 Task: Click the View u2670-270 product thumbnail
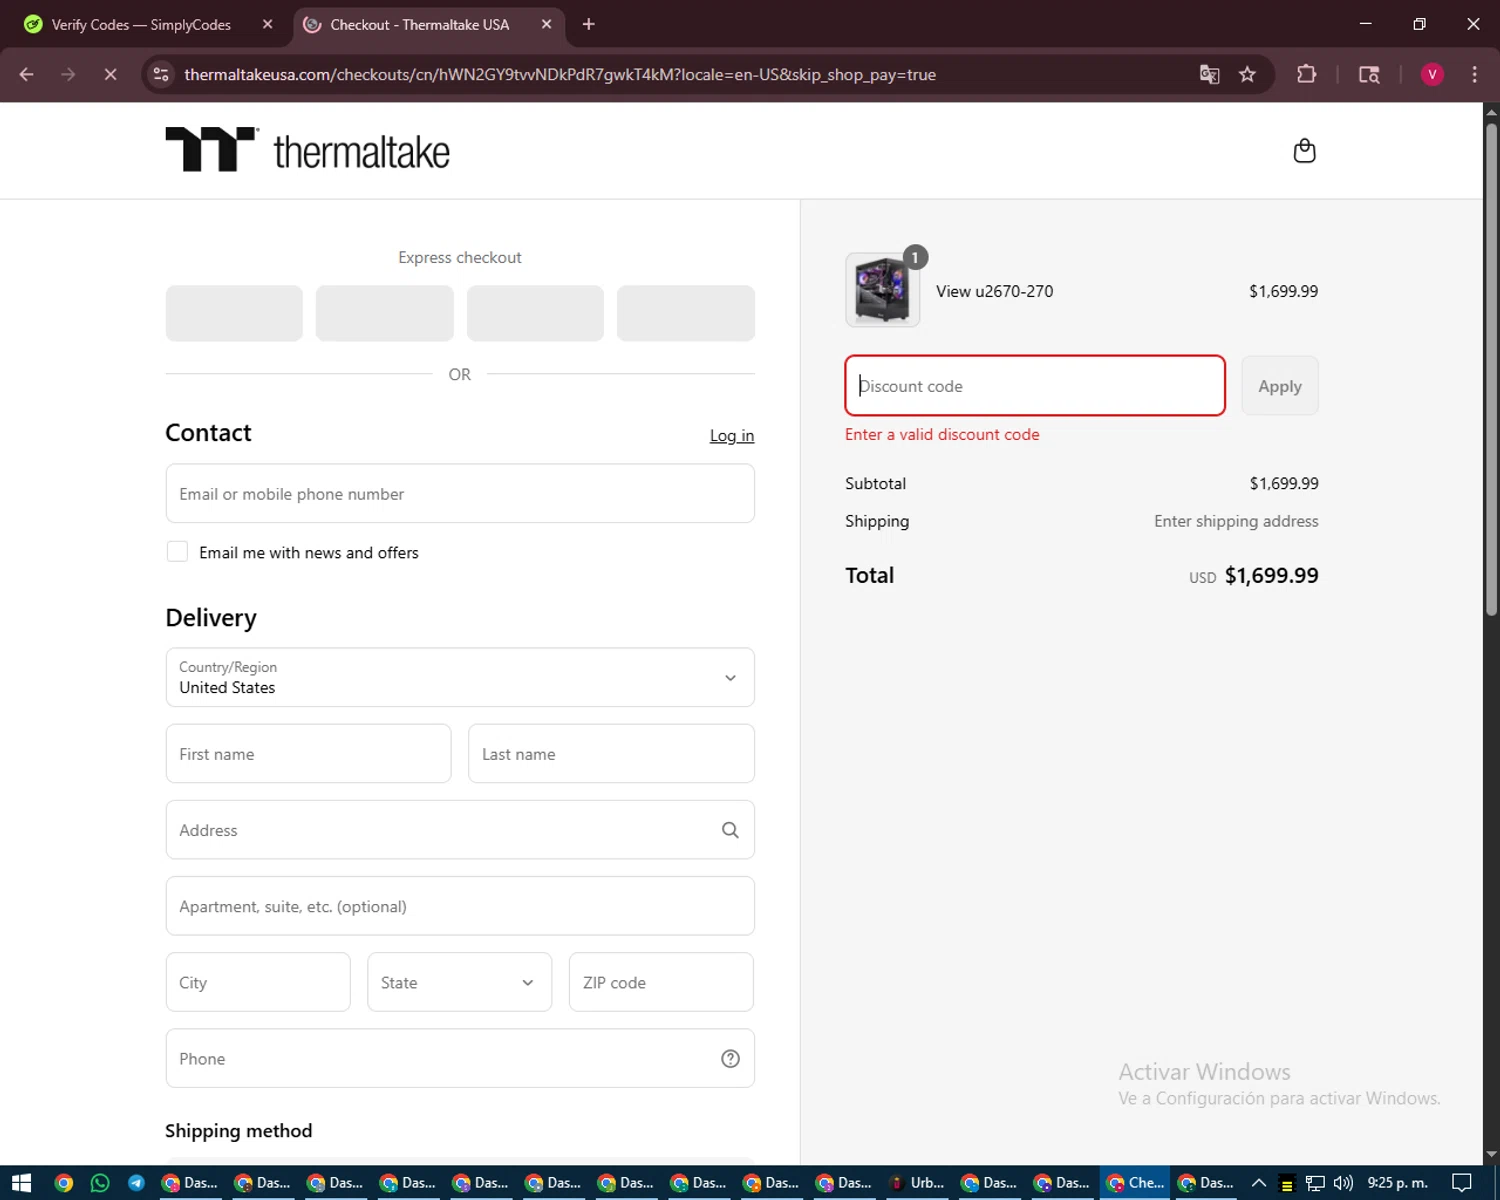882,290
